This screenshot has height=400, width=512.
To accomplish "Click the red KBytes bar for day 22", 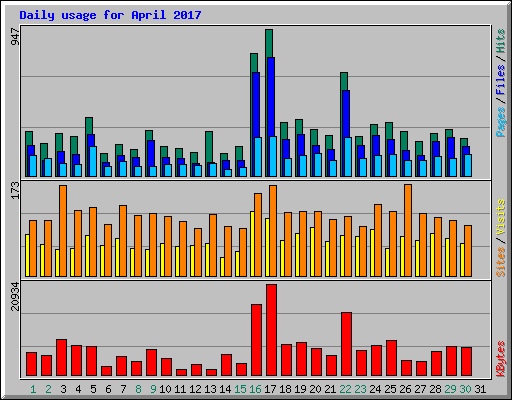I will [346, 344].
